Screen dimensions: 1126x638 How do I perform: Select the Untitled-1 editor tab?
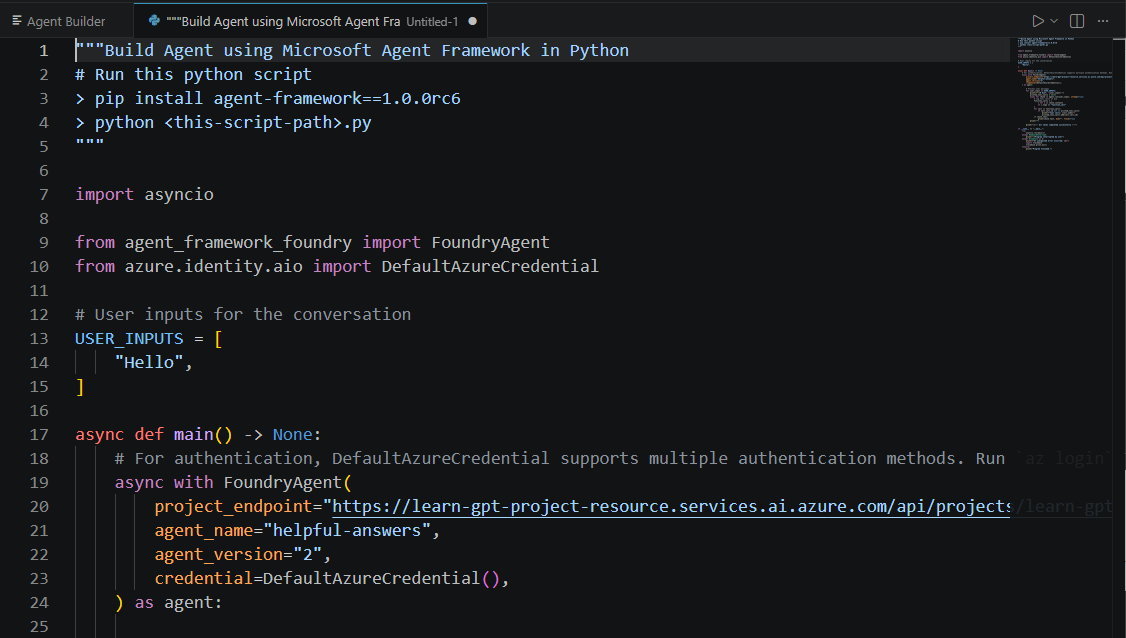pos(311,21)
